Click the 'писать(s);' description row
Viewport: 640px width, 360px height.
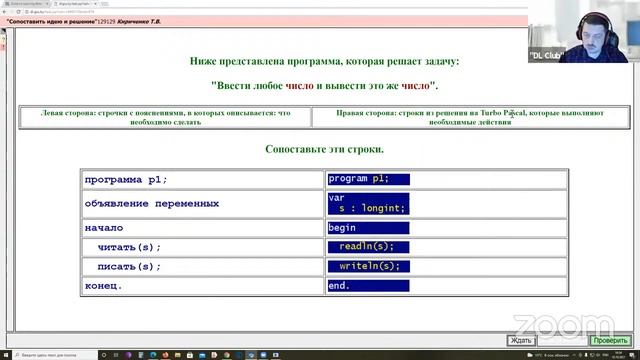tap(202, 267)
